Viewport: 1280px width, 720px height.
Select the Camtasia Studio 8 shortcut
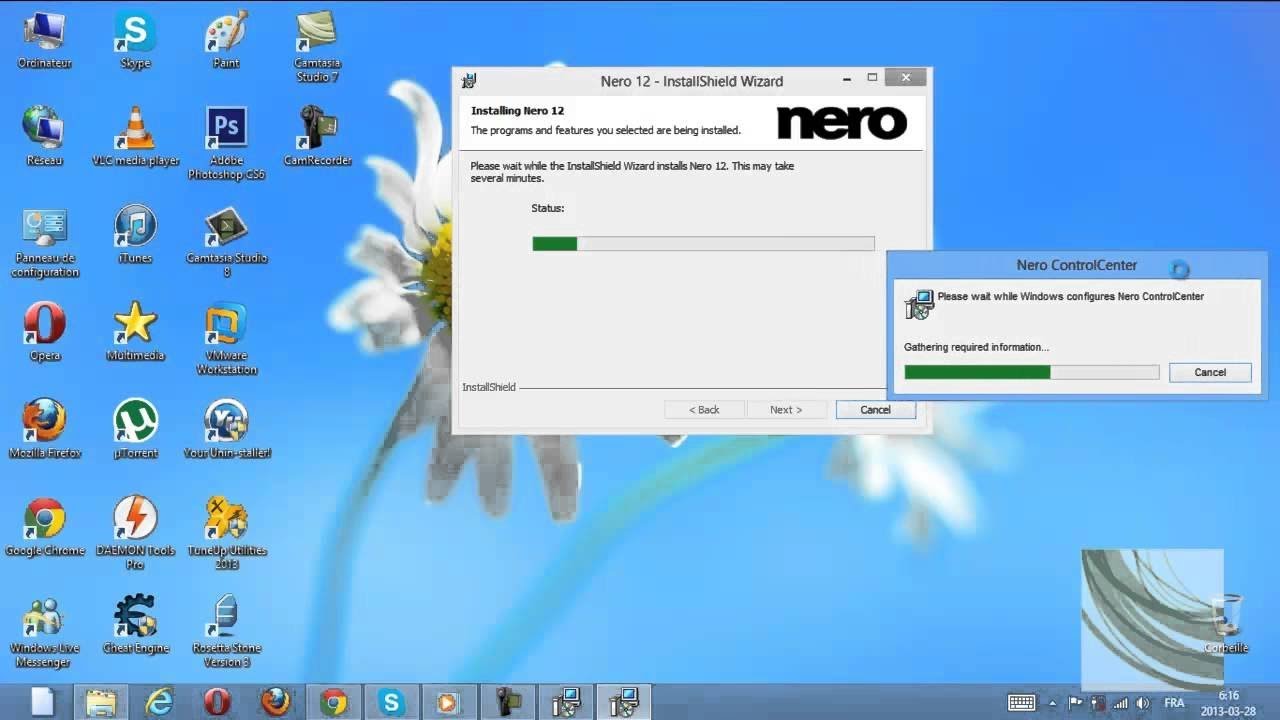[226, 243]
